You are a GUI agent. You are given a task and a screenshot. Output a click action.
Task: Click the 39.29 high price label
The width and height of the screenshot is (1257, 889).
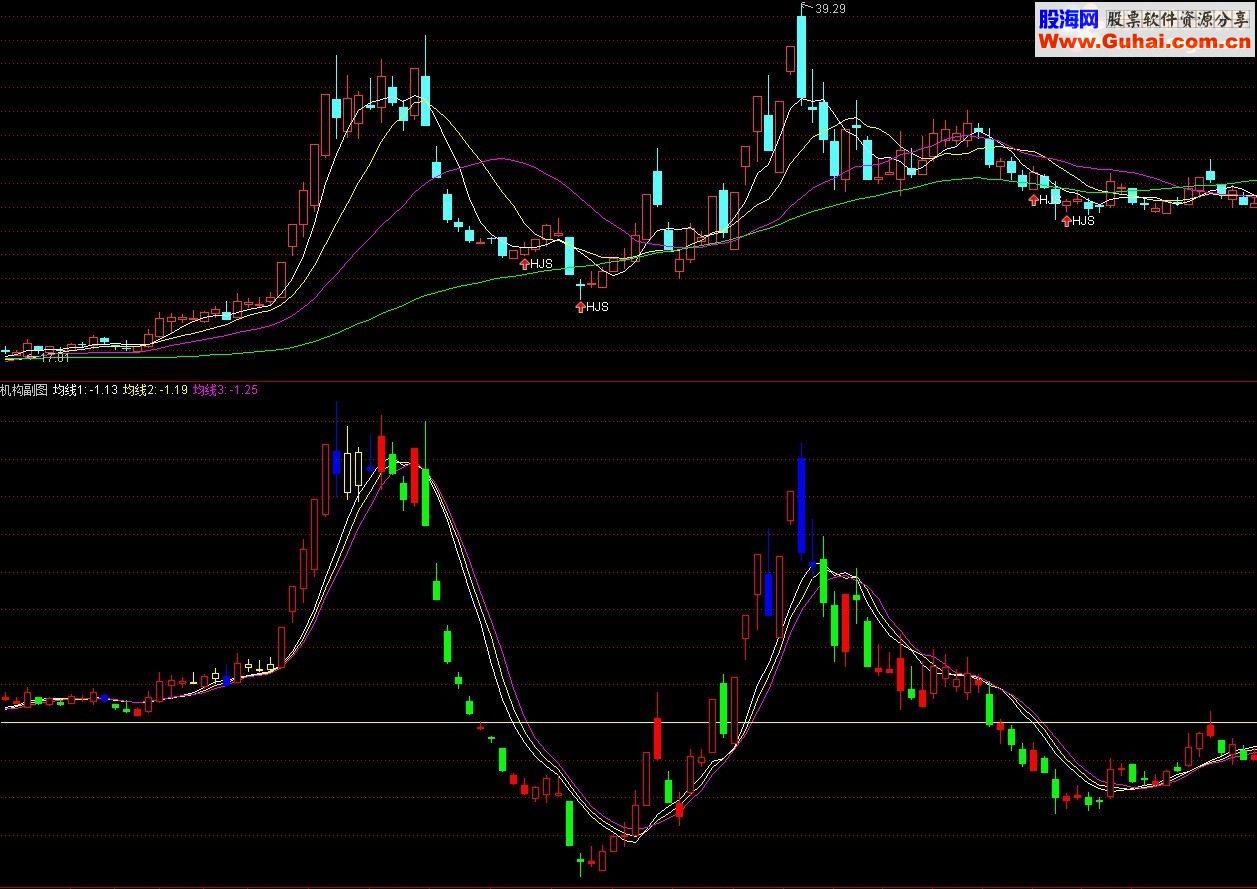coord(831,8)
